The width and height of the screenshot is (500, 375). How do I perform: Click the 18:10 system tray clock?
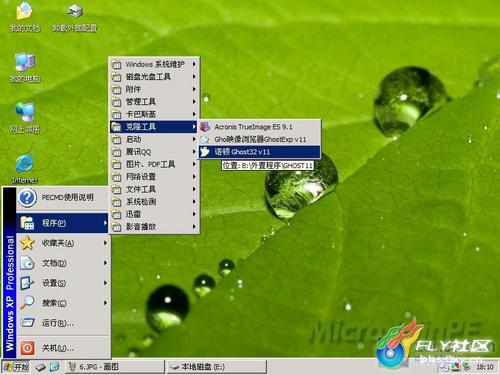485,367
